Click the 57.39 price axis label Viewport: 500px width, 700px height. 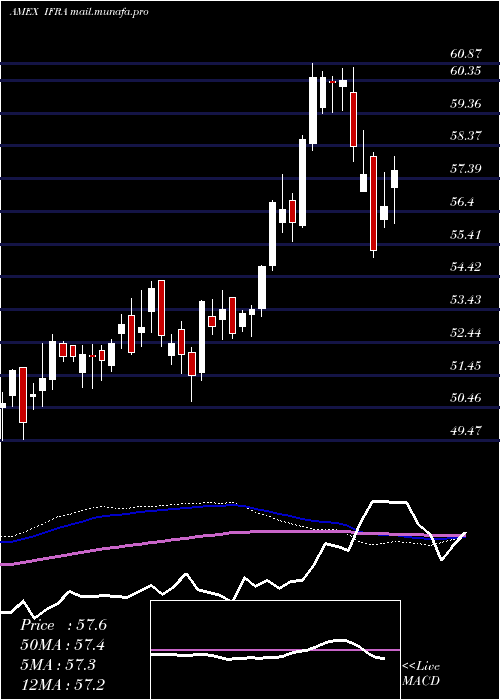coord(466,169)
